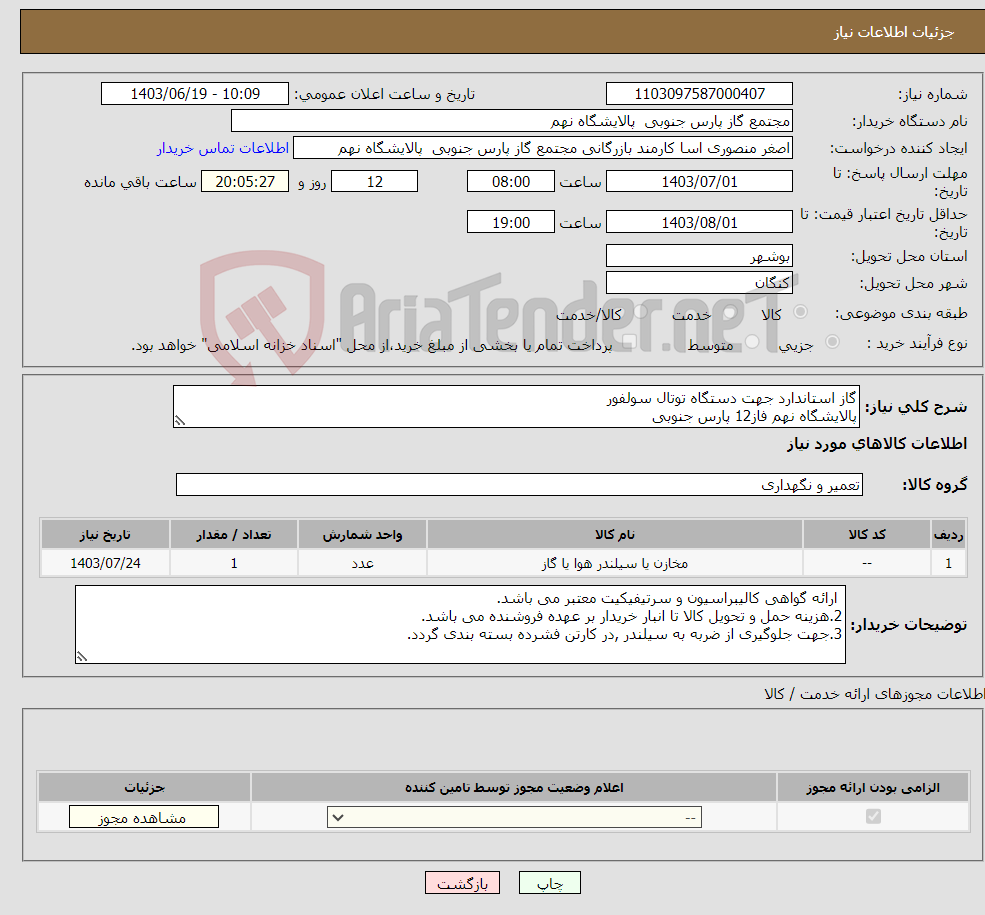
Task: Click the مشاهده مجوز button
Action: pos(144,817)
